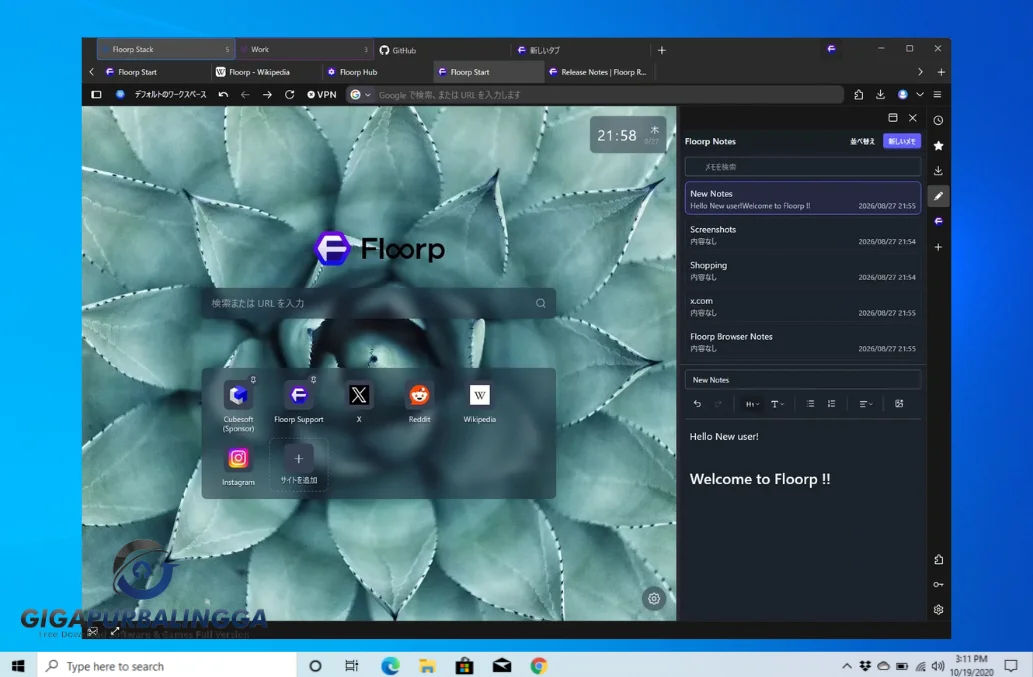
Task: Select the Floorp Stack tab group
Action: (165, 49)
